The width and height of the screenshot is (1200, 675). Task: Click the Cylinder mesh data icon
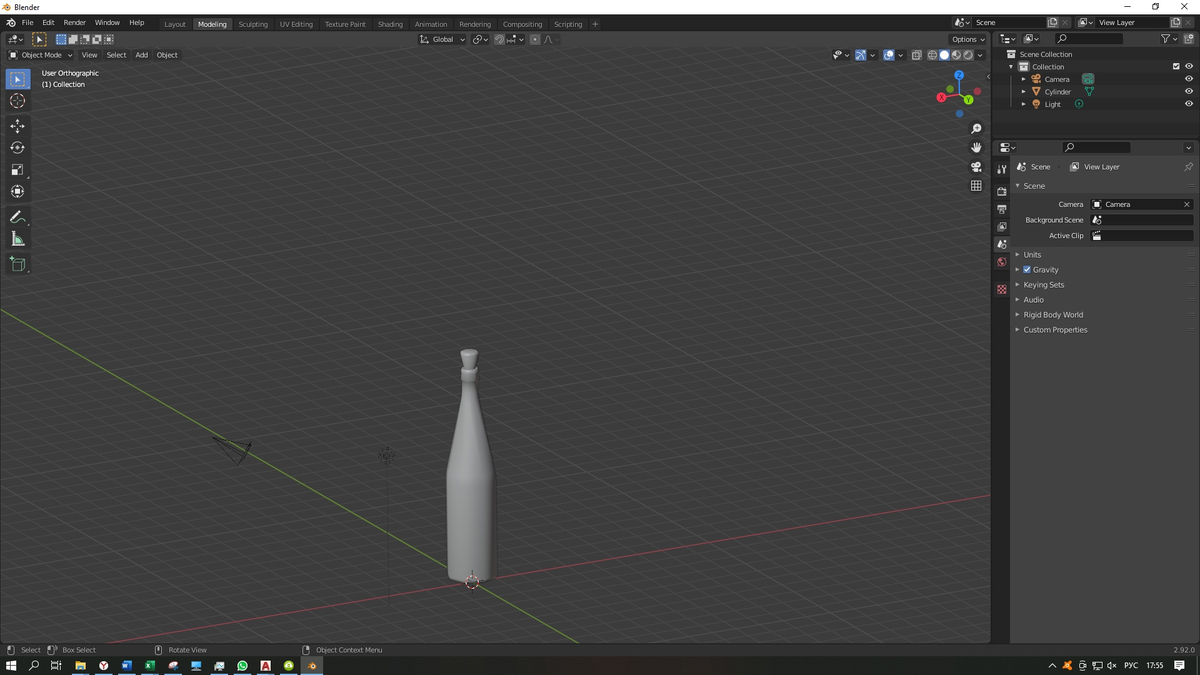(1089, 92)
